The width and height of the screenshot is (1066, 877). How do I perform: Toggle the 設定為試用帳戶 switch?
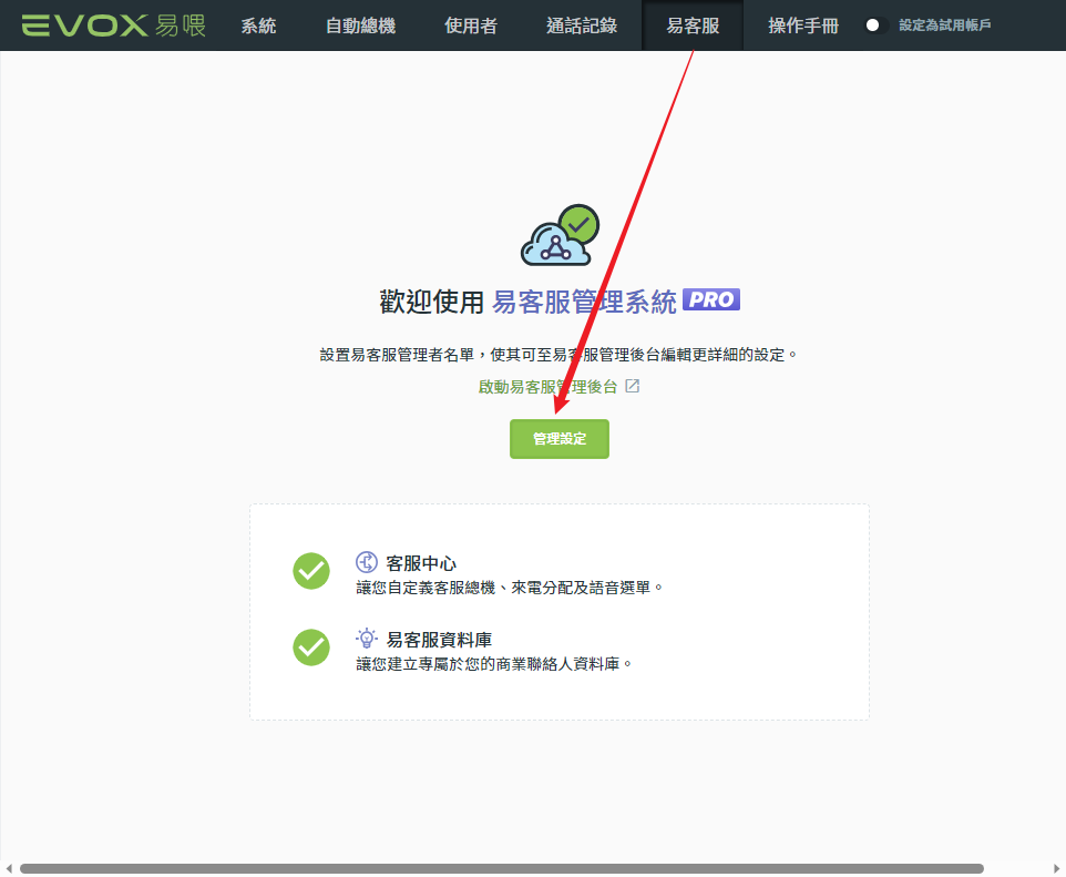(x=874, y=25)
